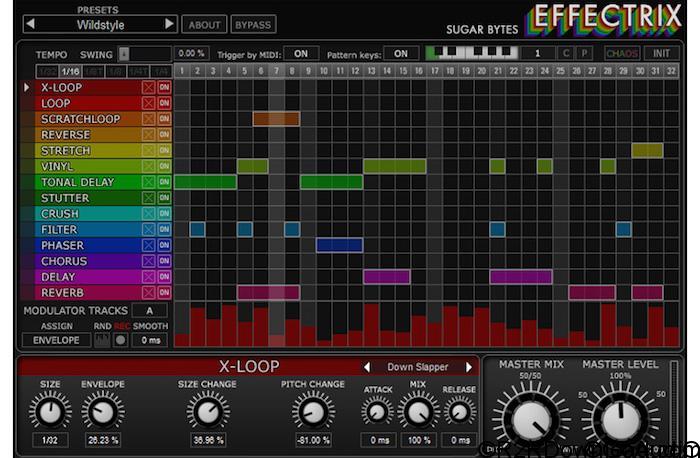Toggle the FILTER track ON switch

(164, 229)
